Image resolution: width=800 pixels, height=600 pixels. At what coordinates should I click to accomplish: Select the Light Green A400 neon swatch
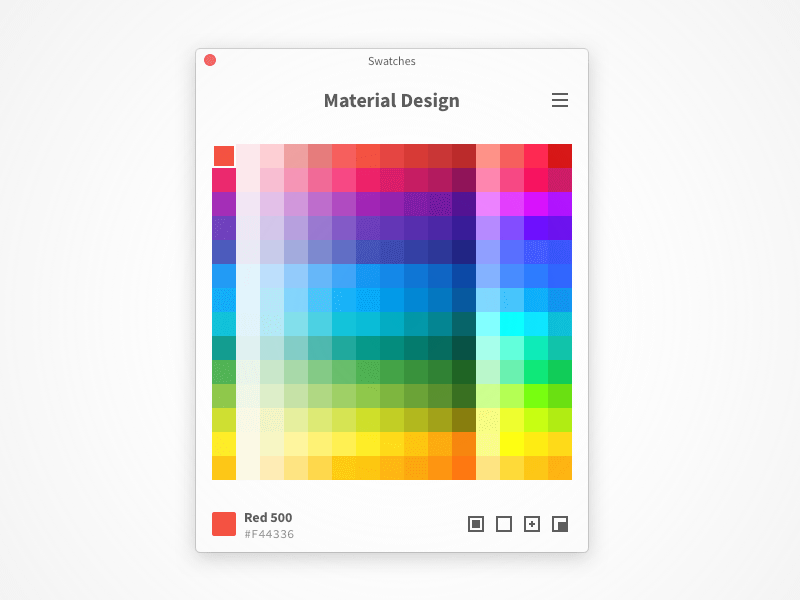pyautogui.click(x=536, y=395)
